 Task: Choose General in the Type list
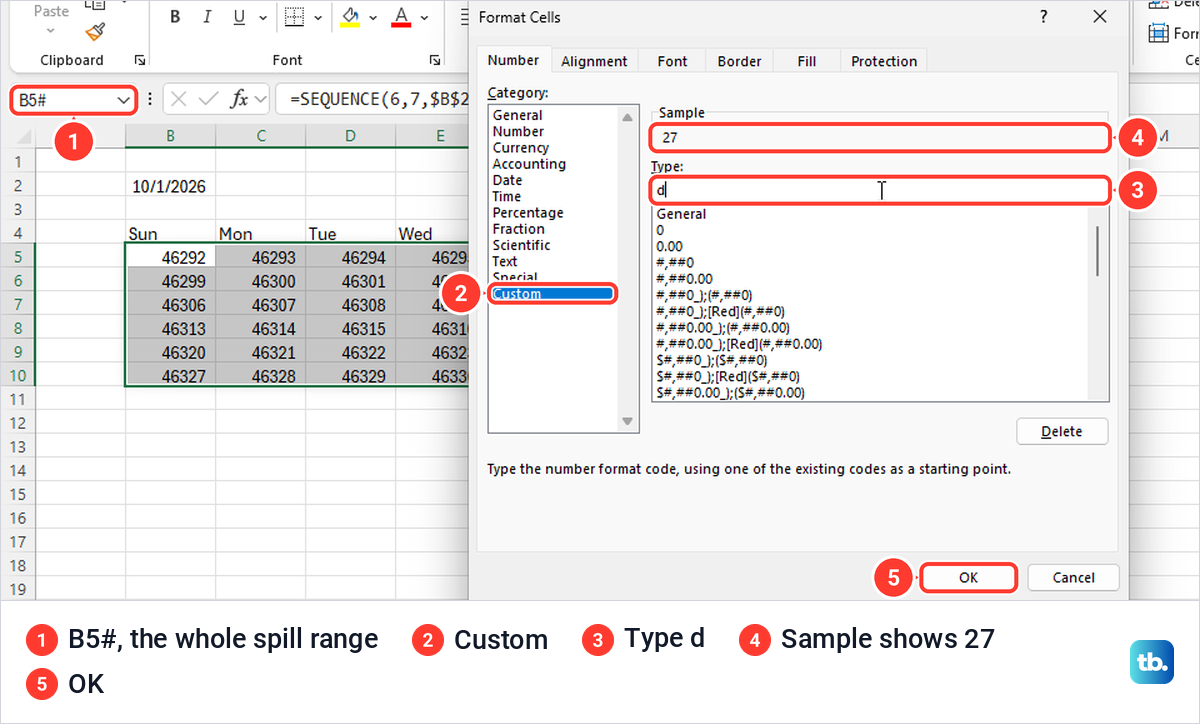(x=681, y=214)
